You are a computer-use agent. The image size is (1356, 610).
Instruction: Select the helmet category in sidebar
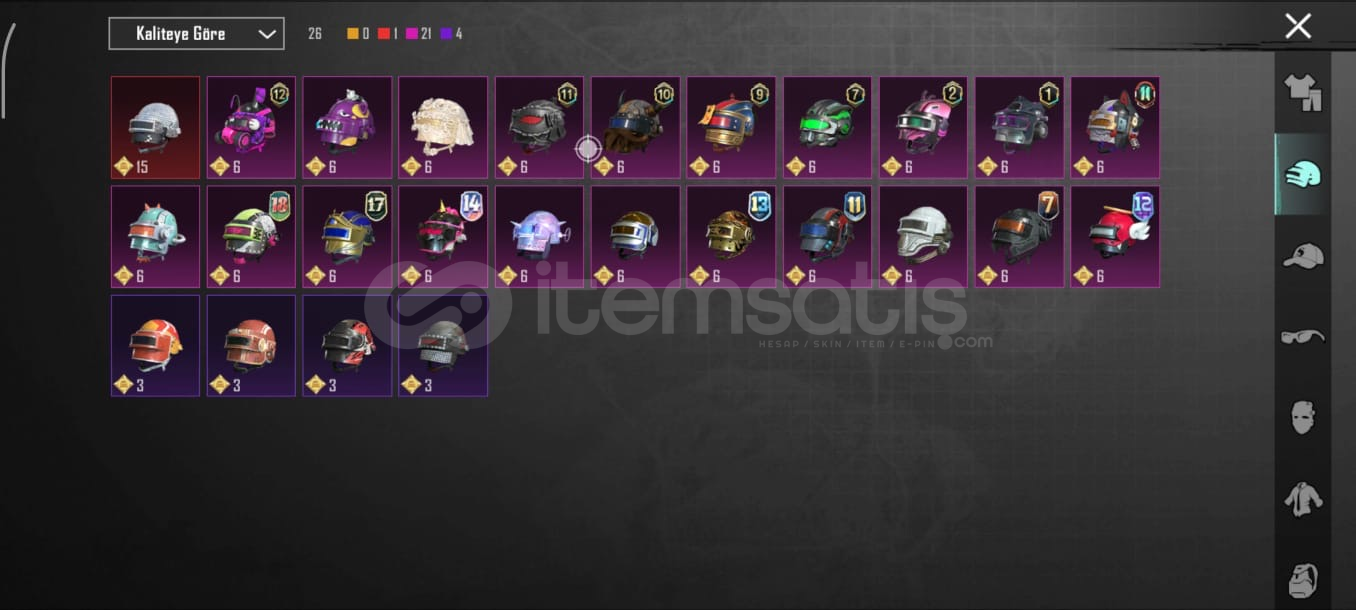(1303, 174)
